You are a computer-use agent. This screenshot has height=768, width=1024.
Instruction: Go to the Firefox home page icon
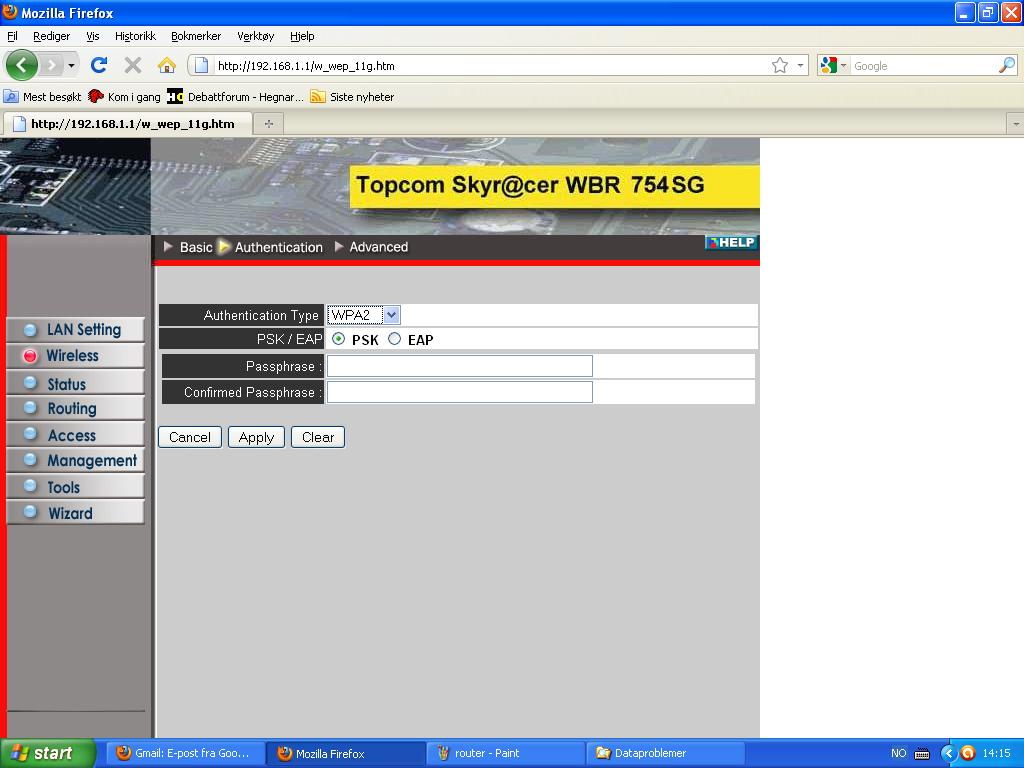167,65
